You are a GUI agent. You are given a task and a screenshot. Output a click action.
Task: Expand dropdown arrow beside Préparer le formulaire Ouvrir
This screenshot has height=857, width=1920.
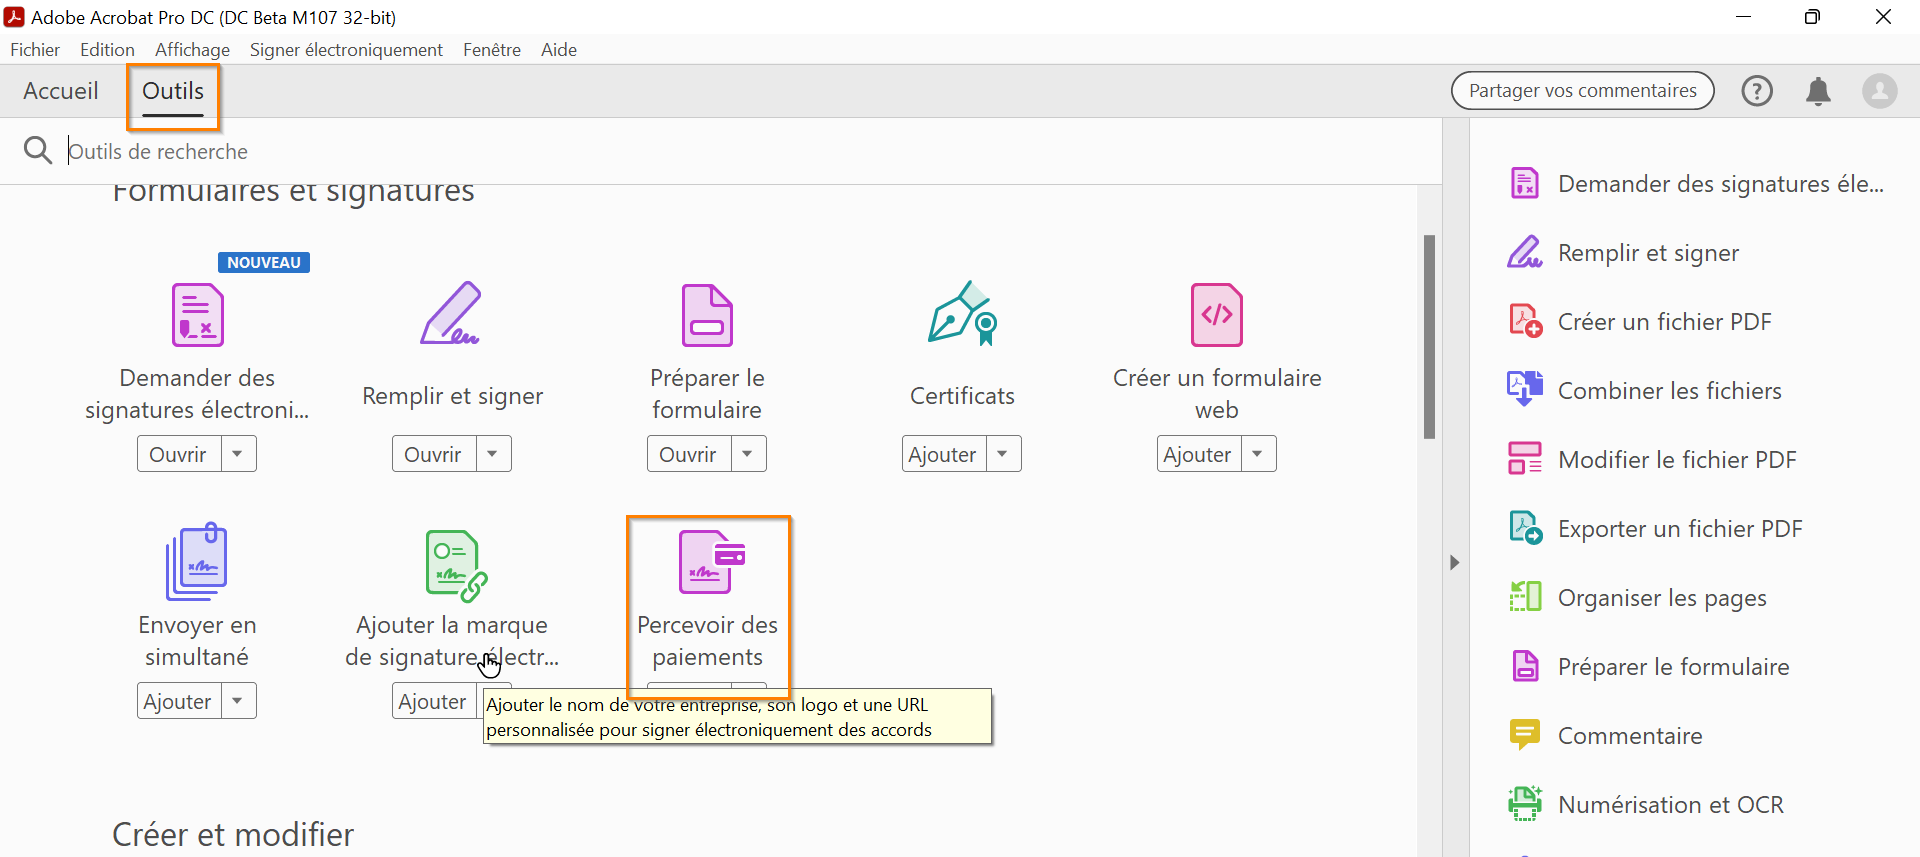click(748, 454)
